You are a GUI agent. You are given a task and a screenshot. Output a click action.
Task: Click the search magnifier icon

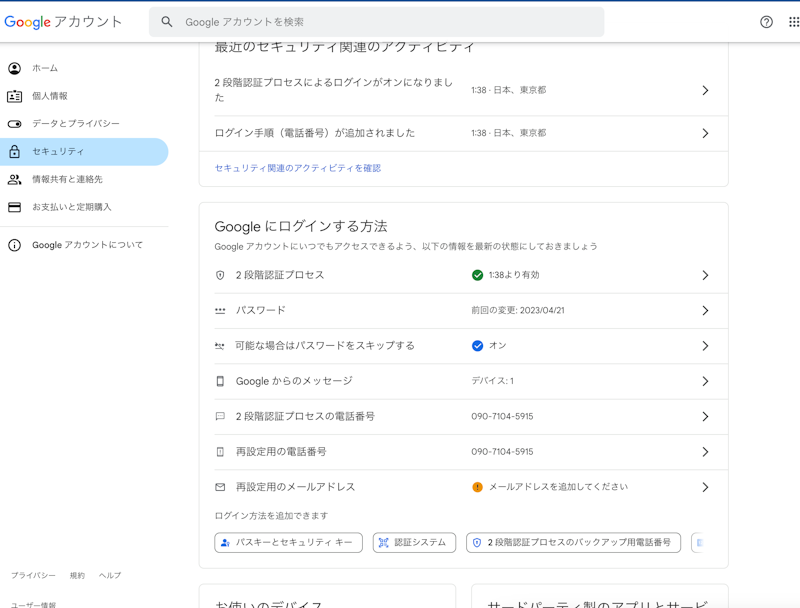pyautogui.click(x=167, y=22)
